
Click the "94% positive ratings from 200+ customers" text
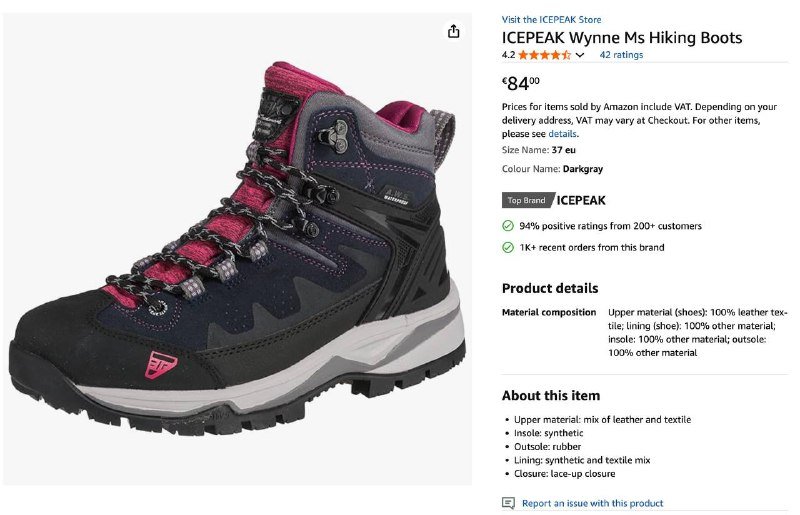point(610,226)
